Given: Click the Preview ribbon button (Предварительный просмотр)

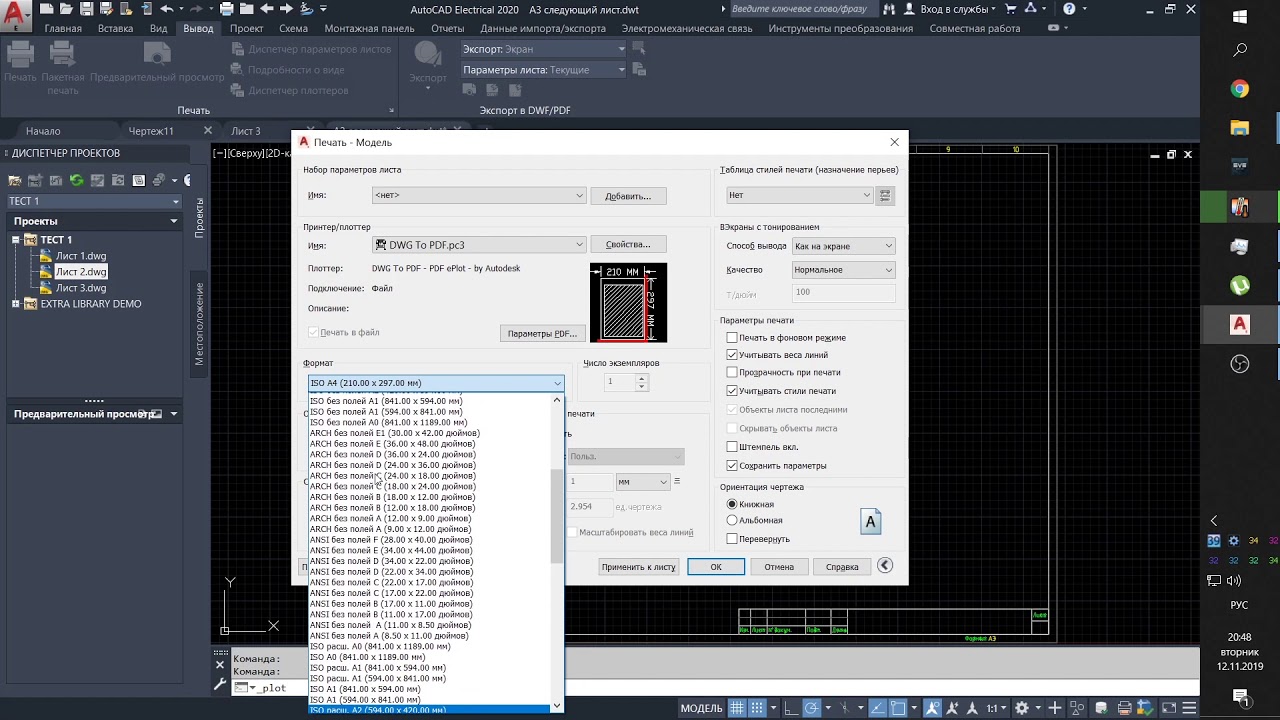Looking at the screenshot, I should [157, 62].
